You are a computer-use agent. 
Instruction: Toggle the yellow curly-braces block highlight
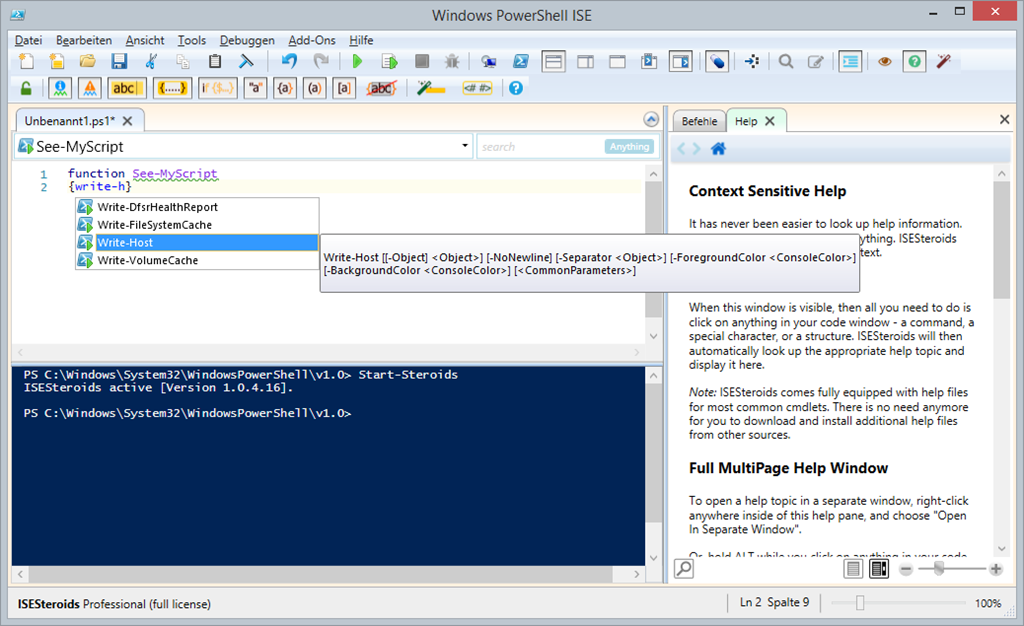click(172, 88)
